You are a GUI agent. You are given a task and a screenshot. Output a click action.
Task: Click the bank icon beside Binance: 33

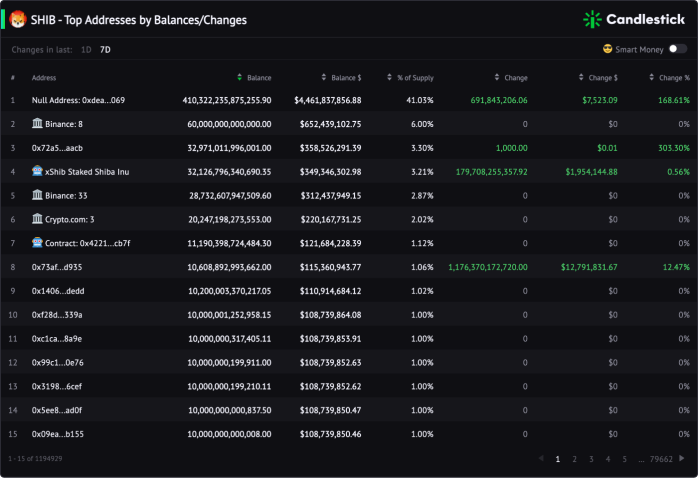pos(37,195)
